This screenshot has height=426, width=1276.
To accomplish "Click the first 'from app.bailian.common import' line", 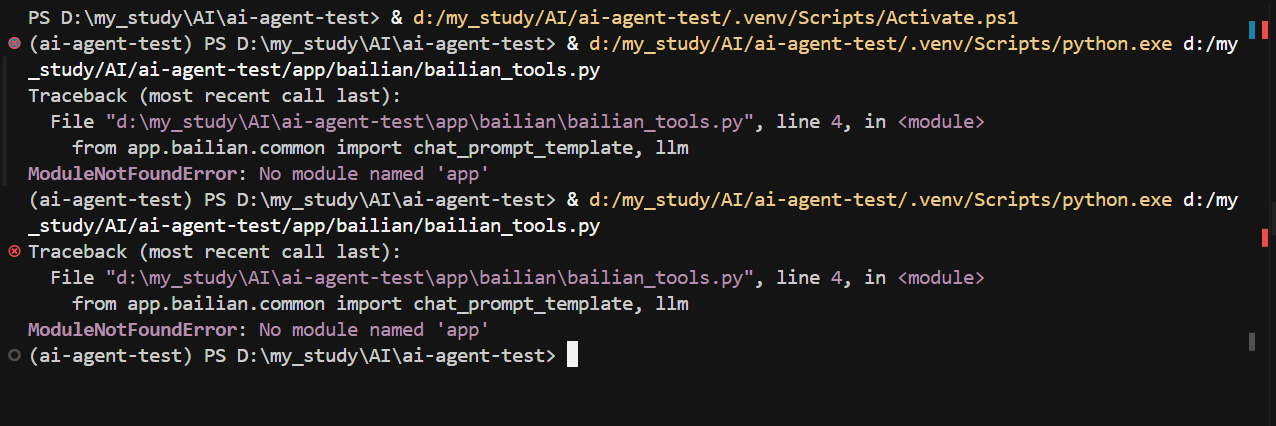I will coord(381,148).
